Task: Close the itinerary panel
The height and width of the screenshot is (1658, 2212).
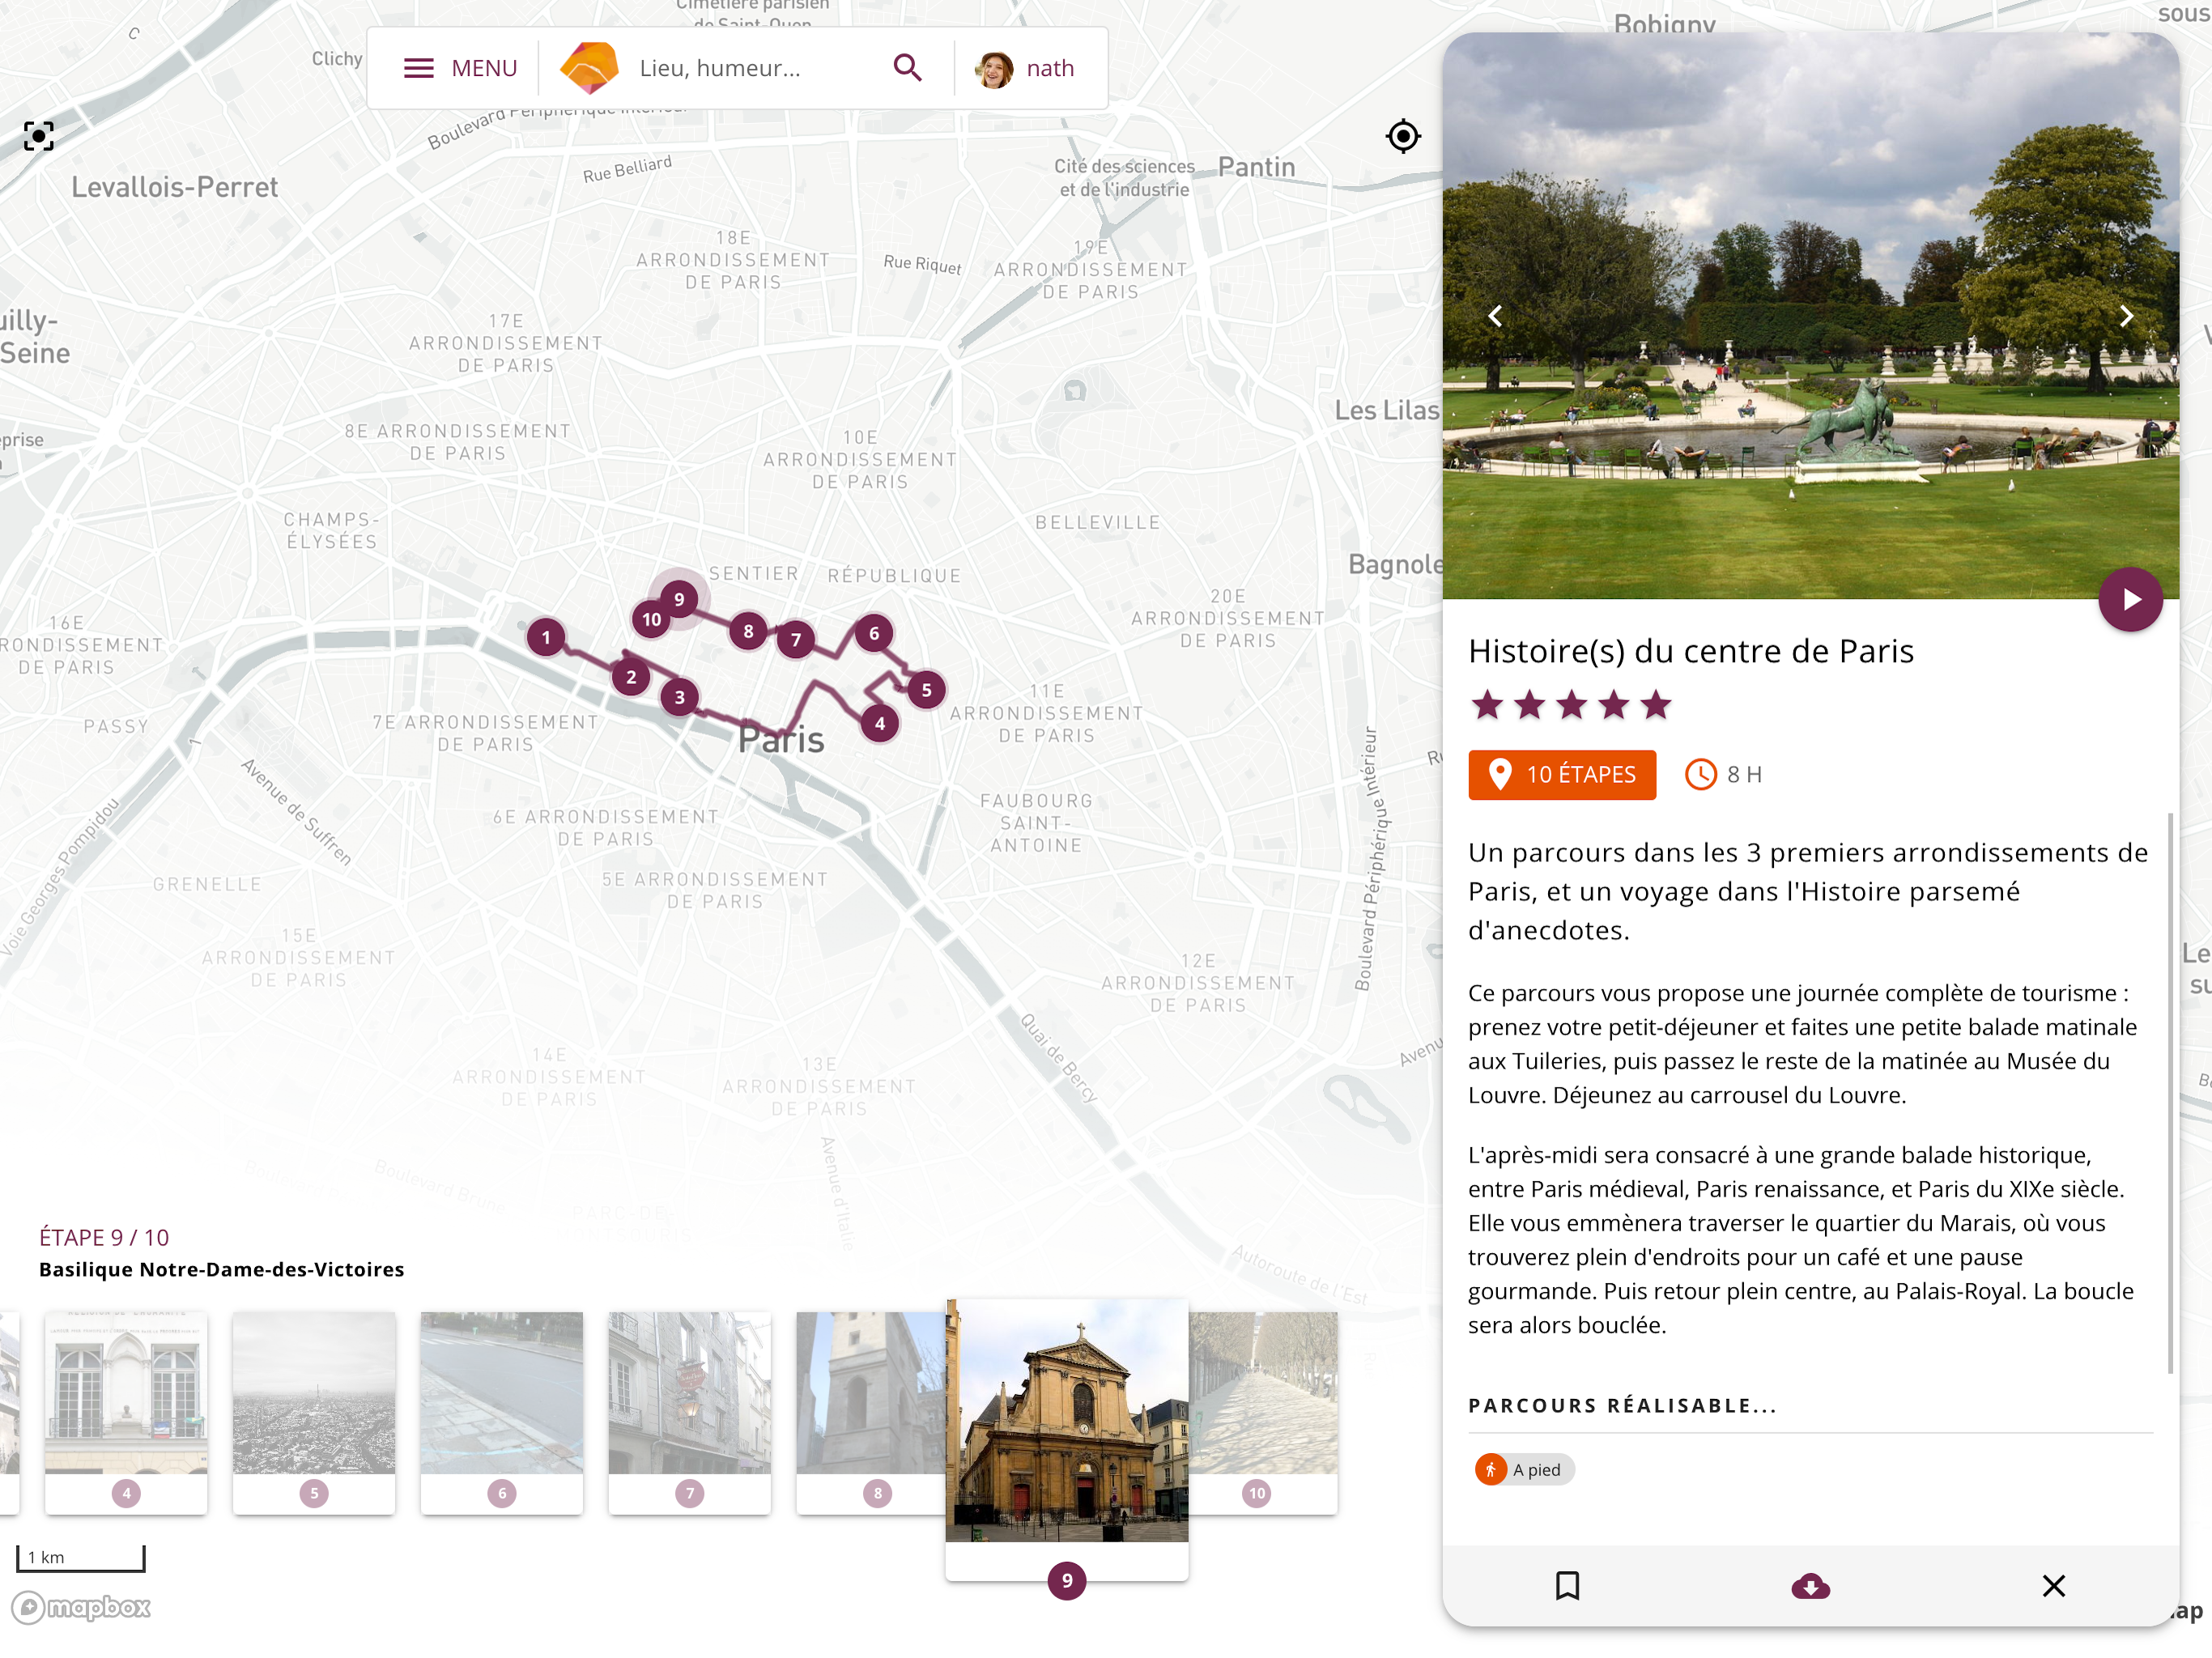Action: coord(2053,1585)
